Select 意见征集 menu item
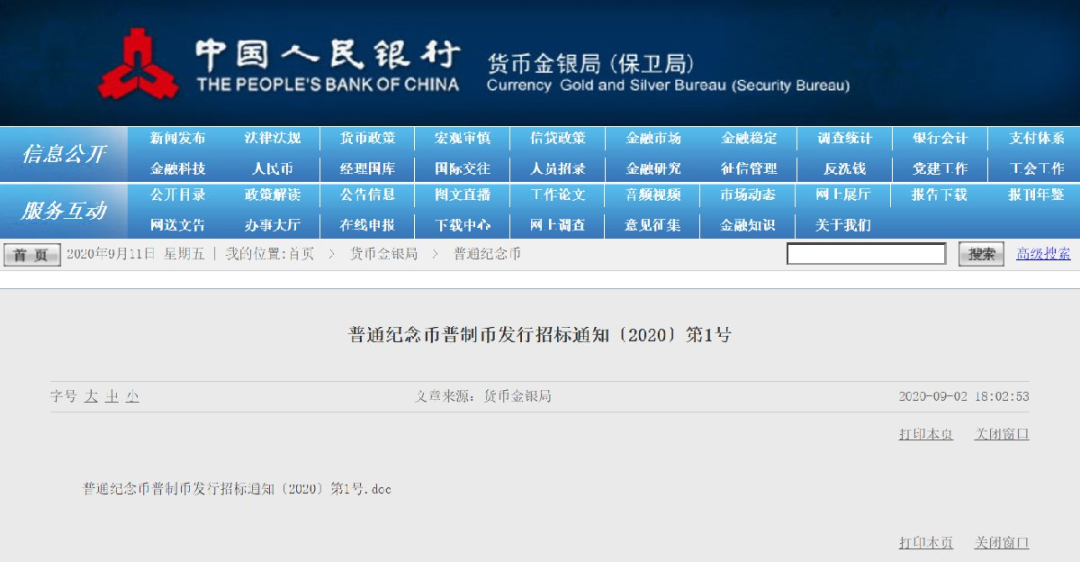 point(654,225)
